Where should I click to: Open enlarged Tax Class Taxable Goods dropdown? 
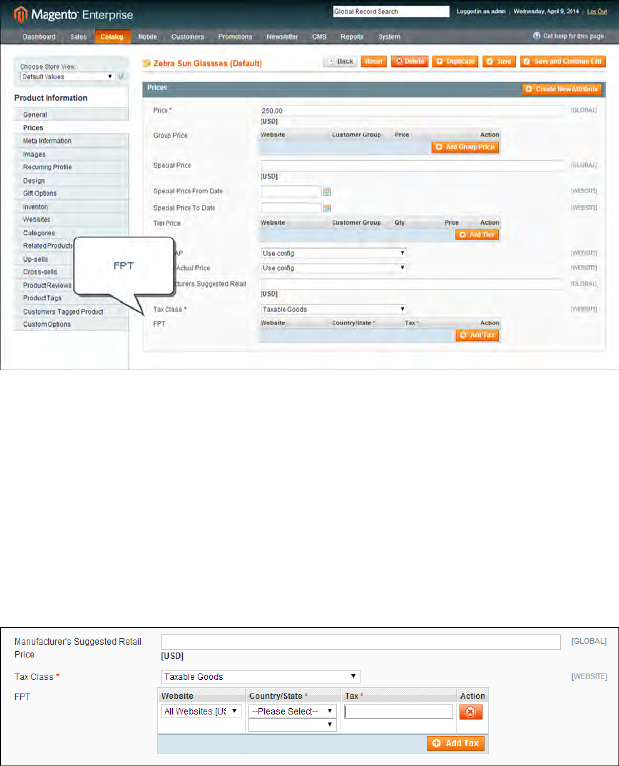tap(260, 677)
